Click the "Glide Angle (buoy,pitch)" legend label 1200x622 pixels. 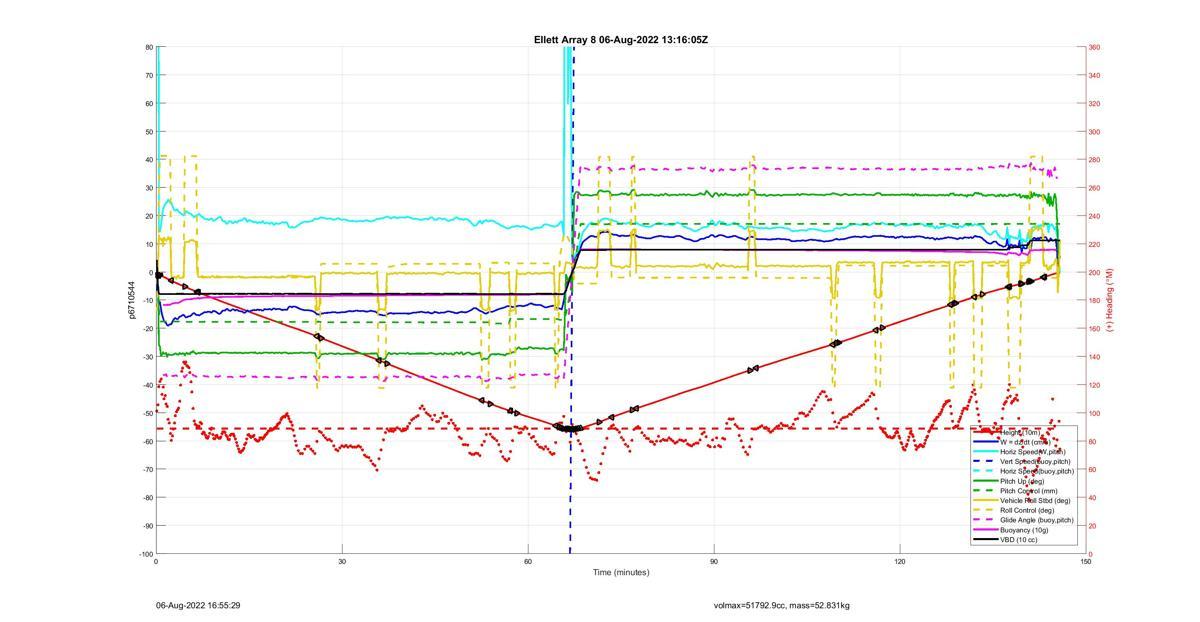(x=1037, y=520)
